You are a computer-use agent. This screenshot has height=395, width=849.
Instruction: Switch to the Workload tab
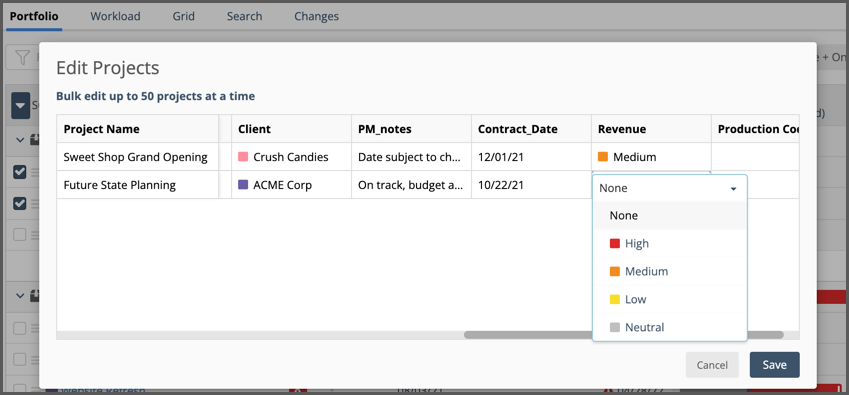pyautogui.click(x=115, y=16)
